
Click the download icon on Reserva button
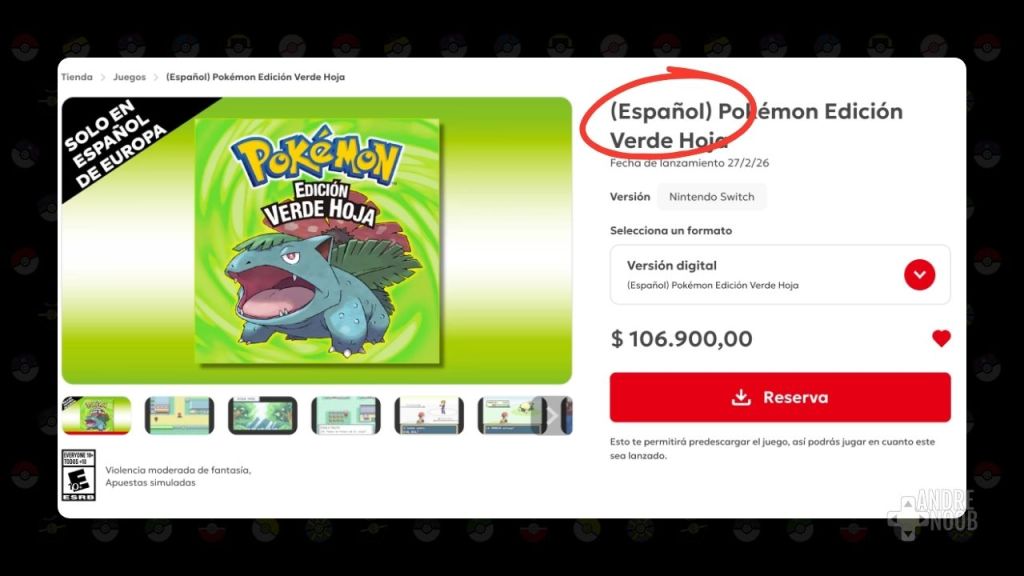coord(741,397)
